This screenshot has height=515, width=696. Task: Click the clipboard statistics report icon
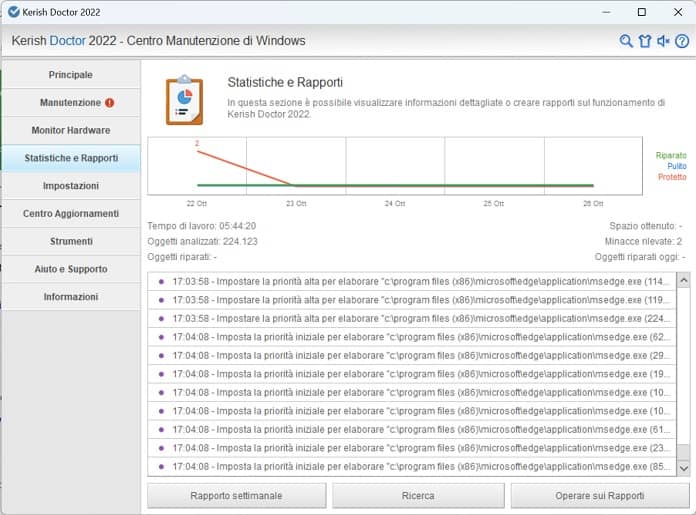pos(184,100)
